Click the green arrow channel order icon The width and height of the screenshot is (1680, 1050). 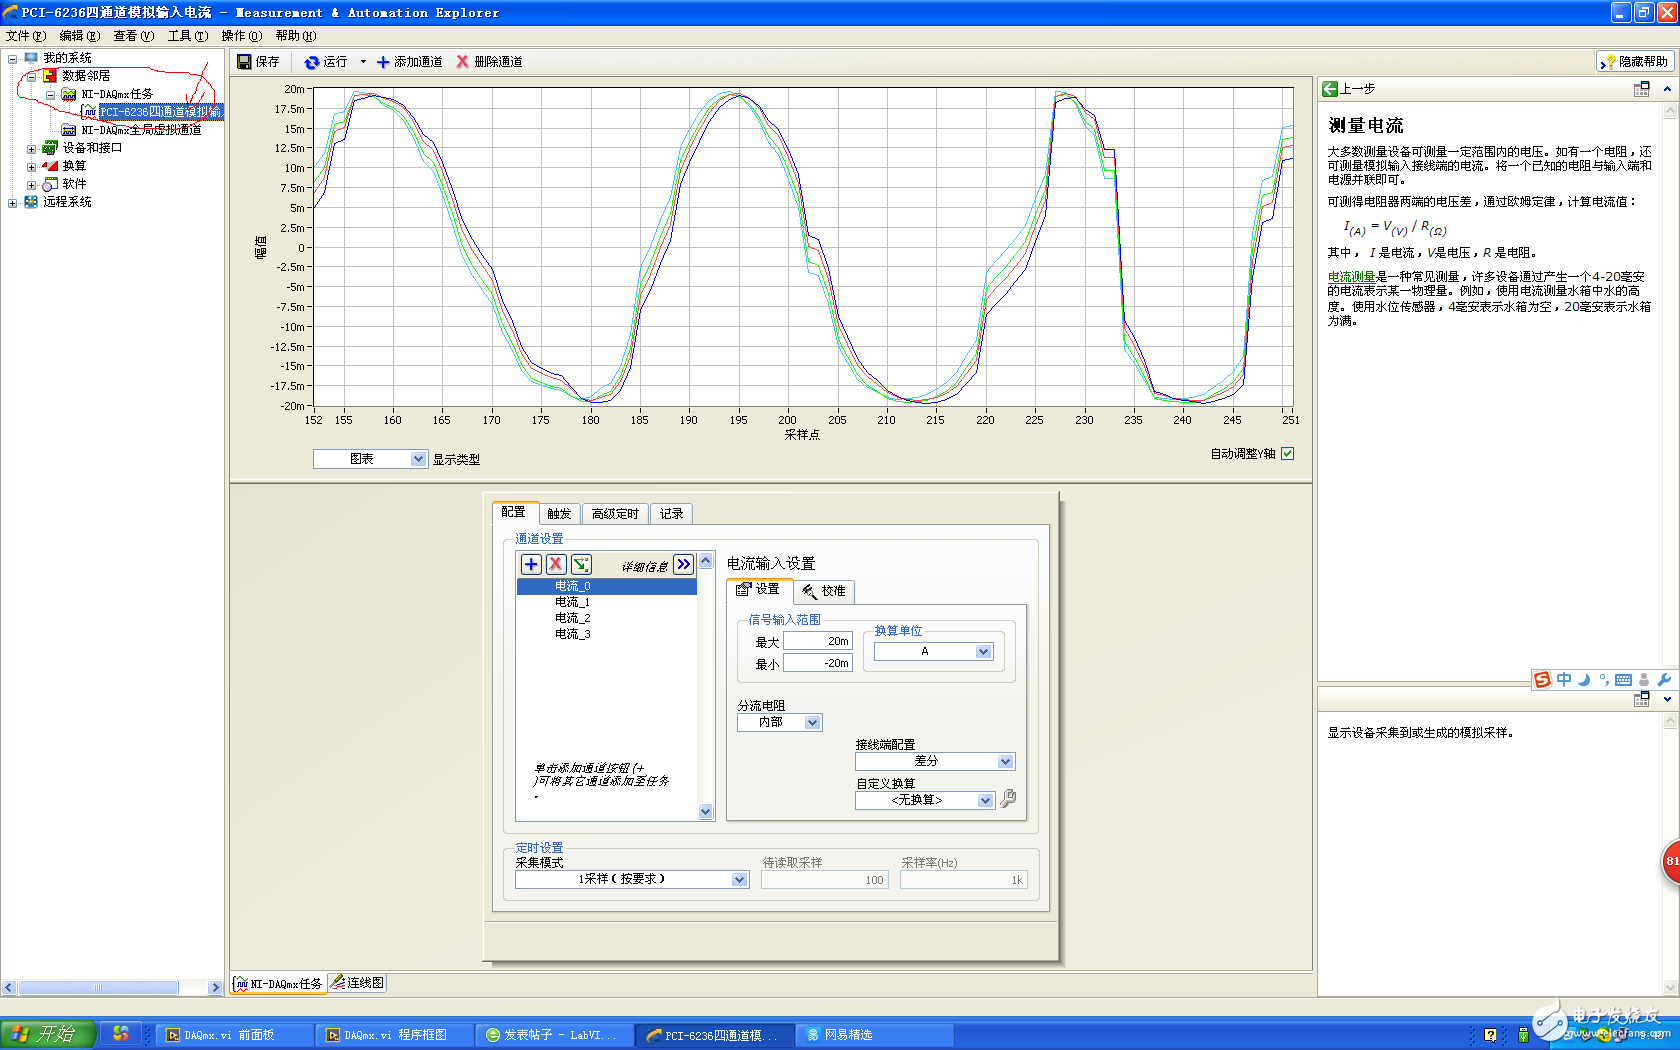(x=581, y=565)
